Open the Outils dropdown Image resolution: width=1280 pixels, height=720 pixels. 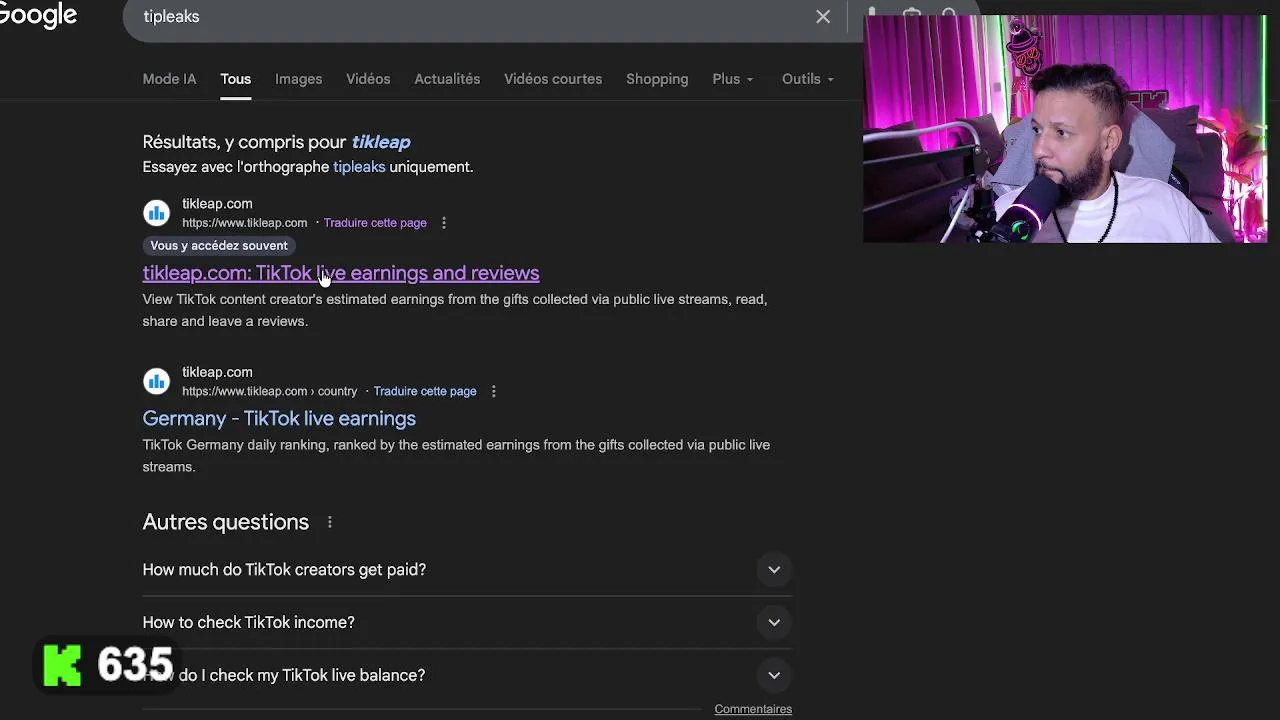click(x=808, y=79)
